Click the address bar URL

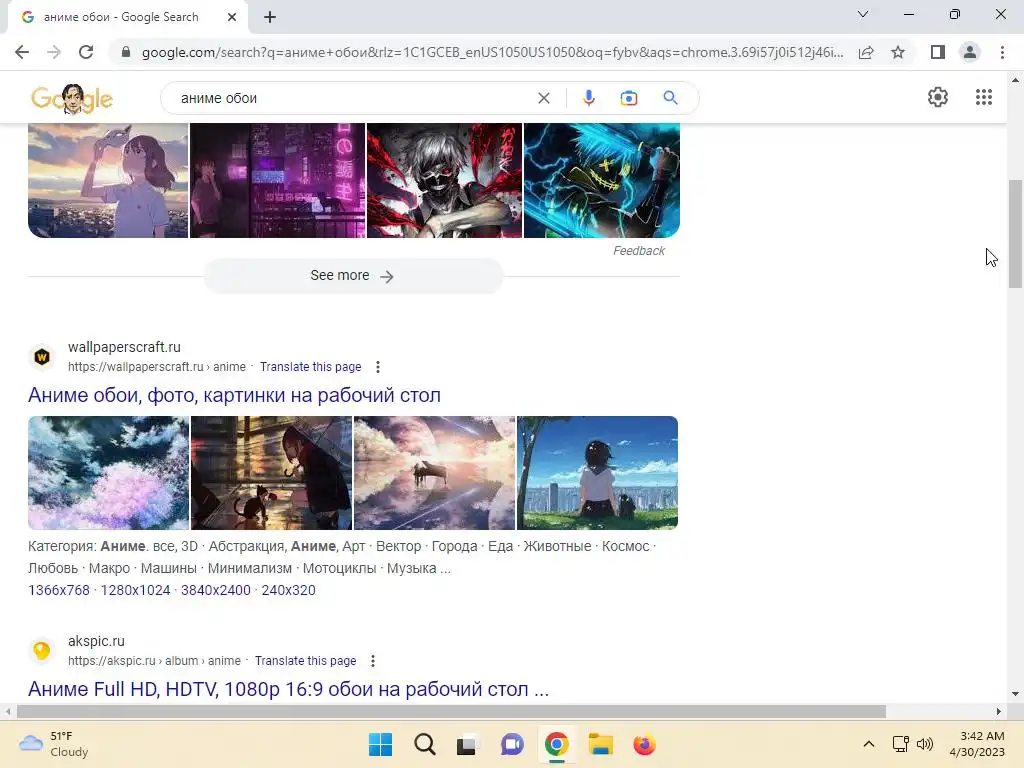click(x=492, y=52)
